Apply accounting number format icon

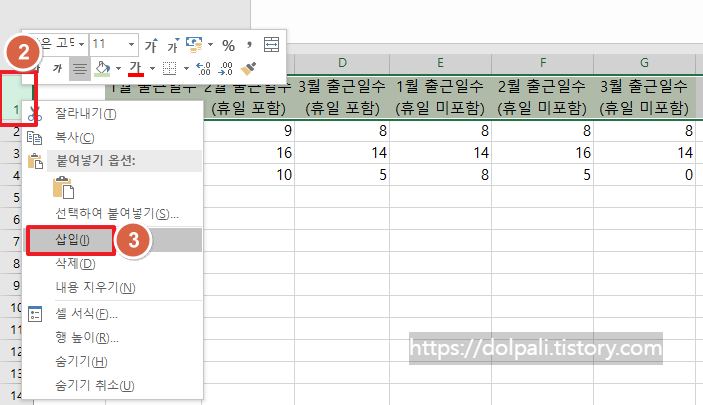click(x=194, y=44)
